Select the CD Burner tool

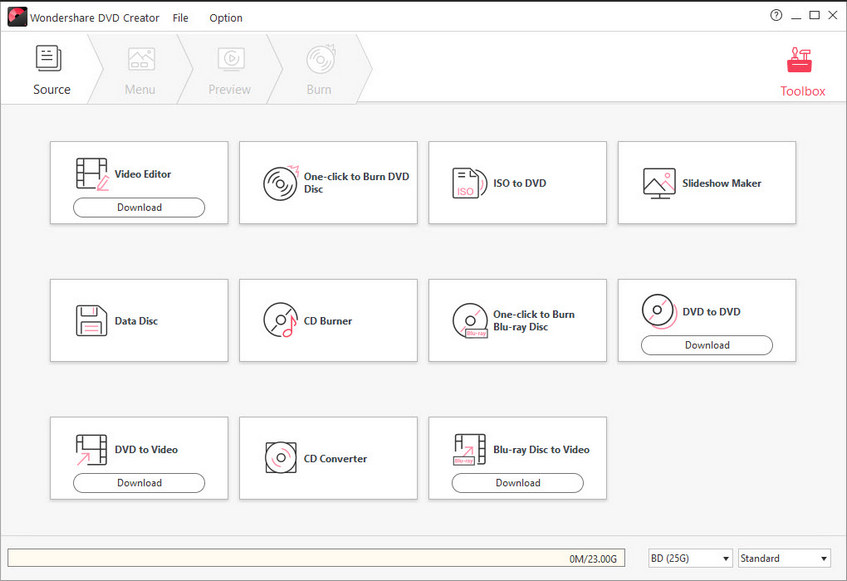click(328, 320)
